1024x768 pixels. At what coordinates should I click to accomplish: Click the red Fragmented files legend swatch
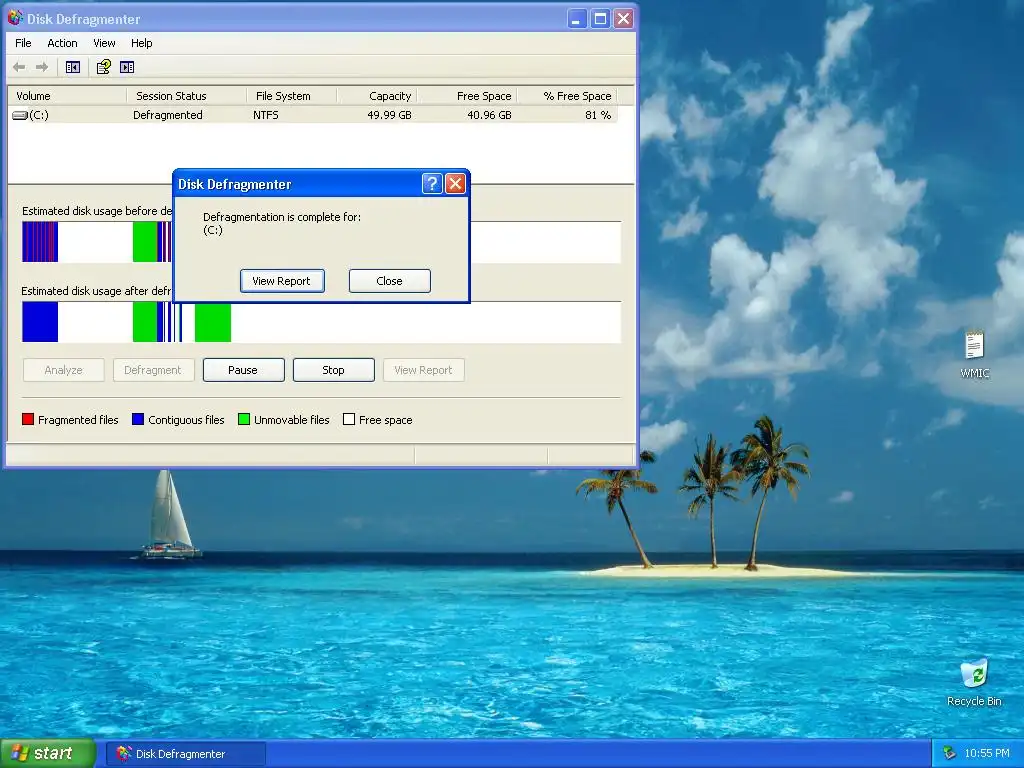27,419
